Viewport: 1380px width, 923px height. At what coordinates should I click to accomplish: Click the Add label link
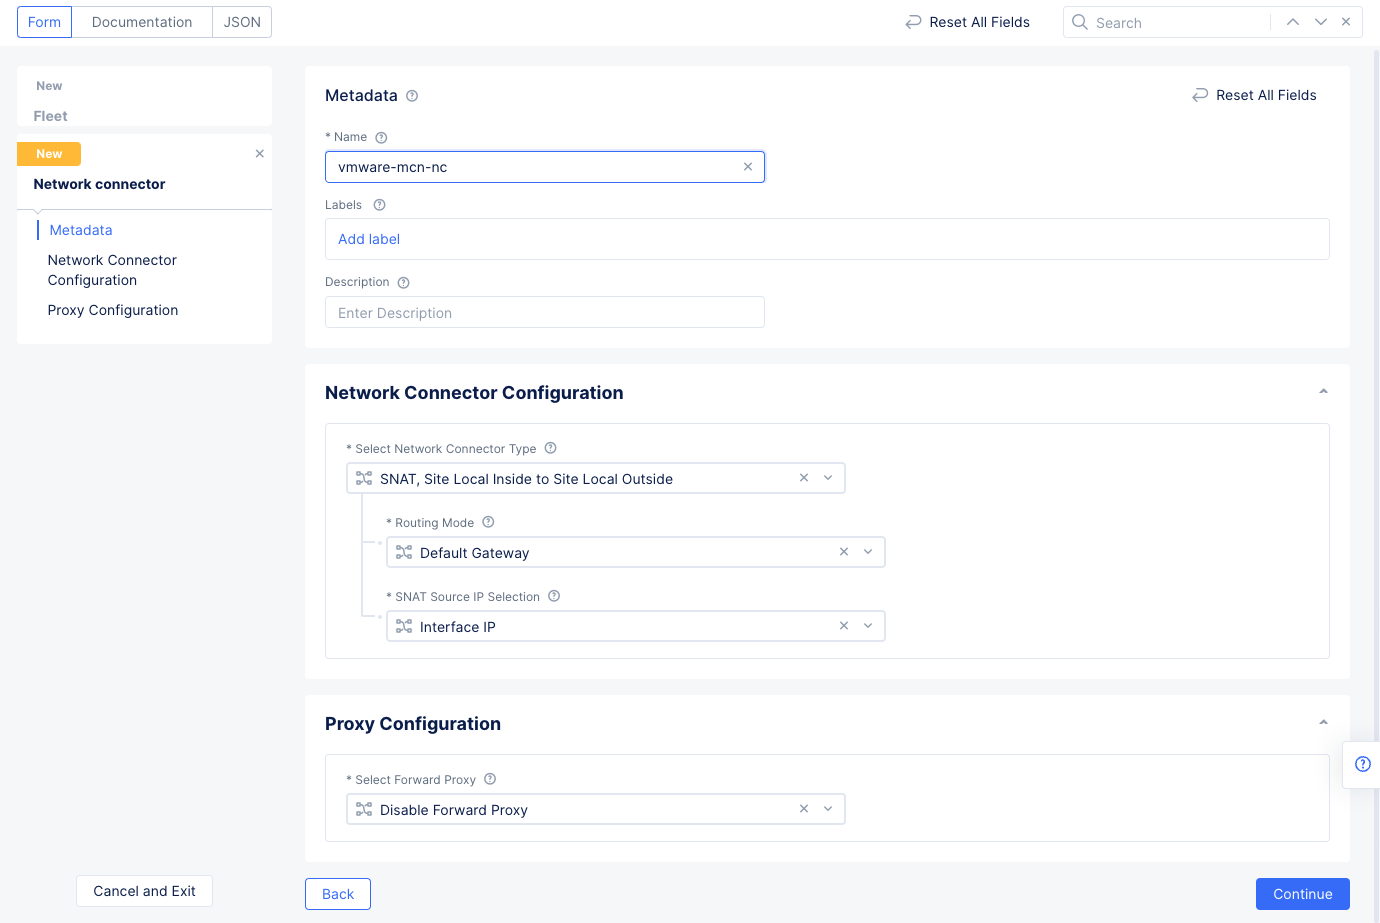(x=369, y=239)
